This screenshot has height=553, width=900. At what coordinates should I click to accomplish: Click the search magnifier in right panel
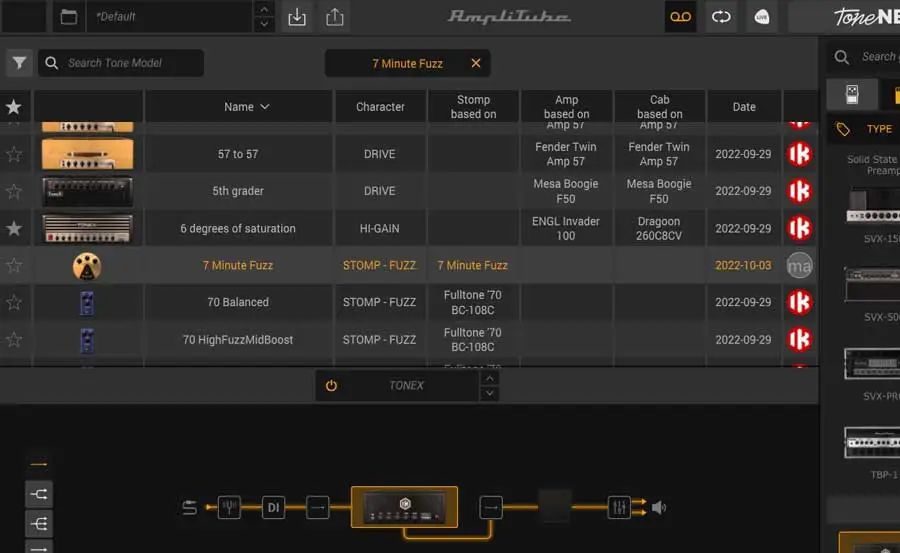841,57
